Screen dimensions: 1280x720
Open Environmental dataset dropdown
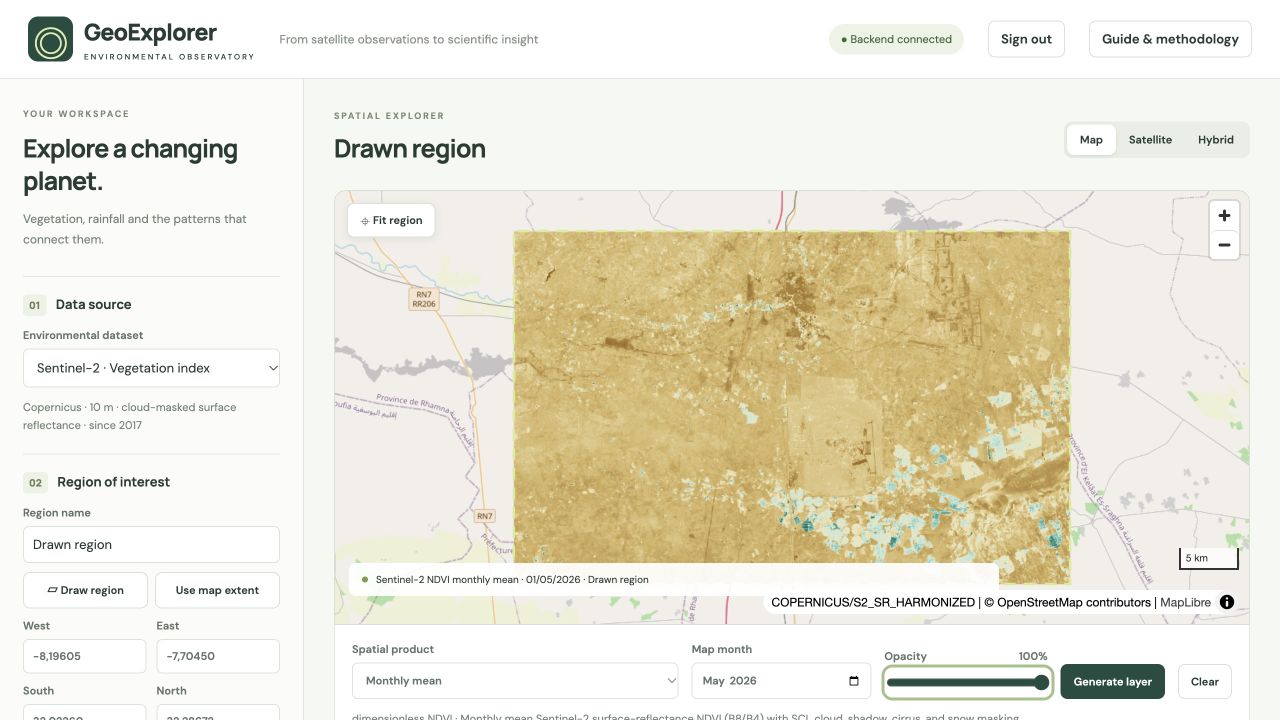point(151,368)
